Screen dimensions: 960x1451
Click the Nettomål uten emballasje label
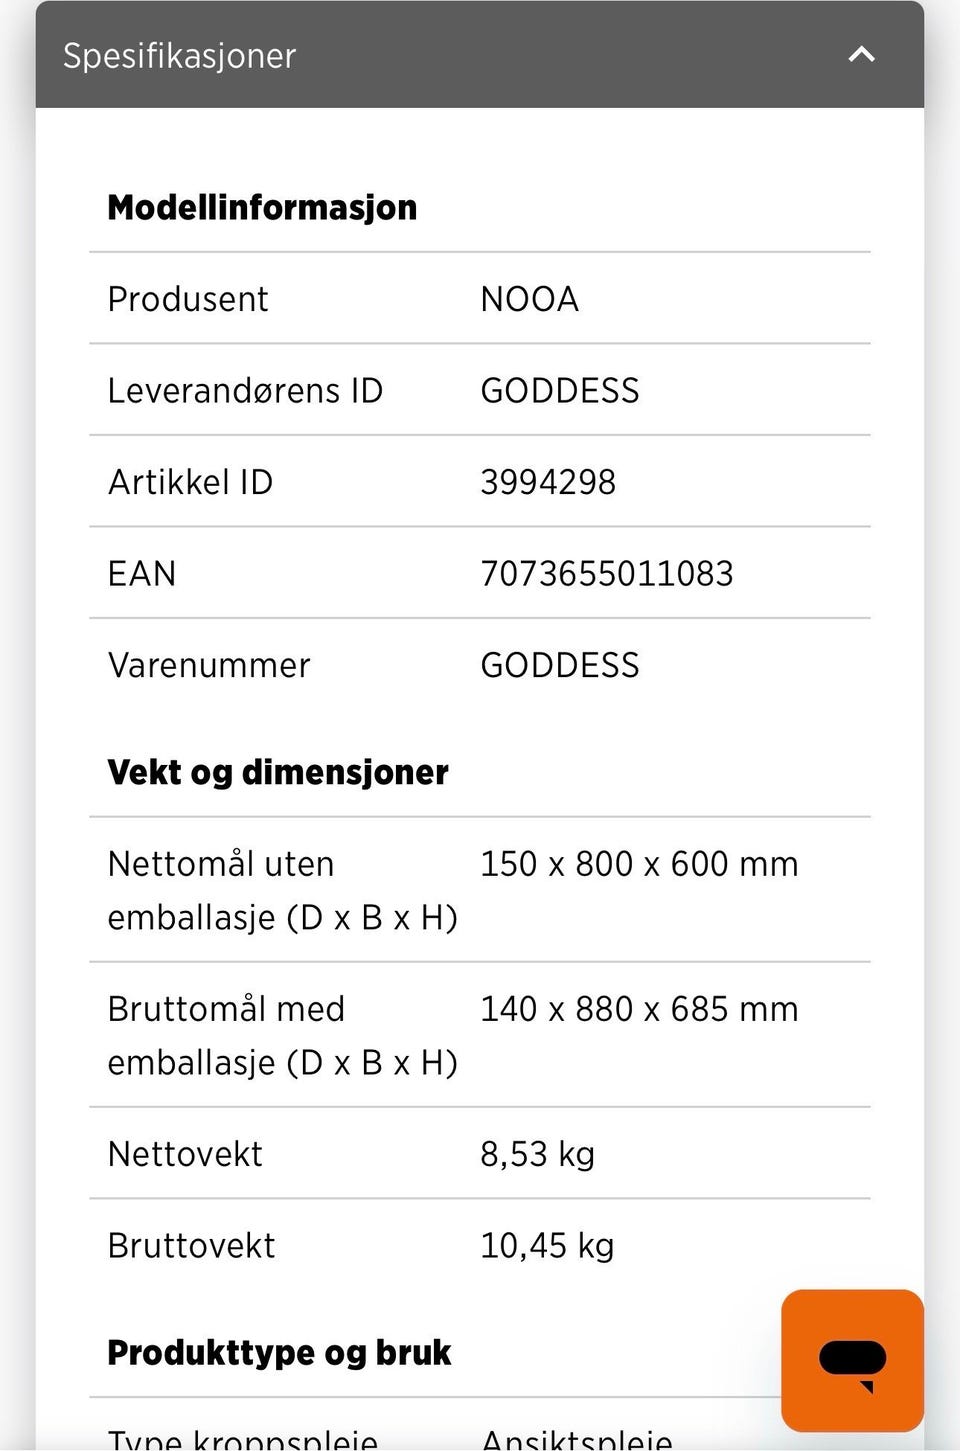(282, 890)
